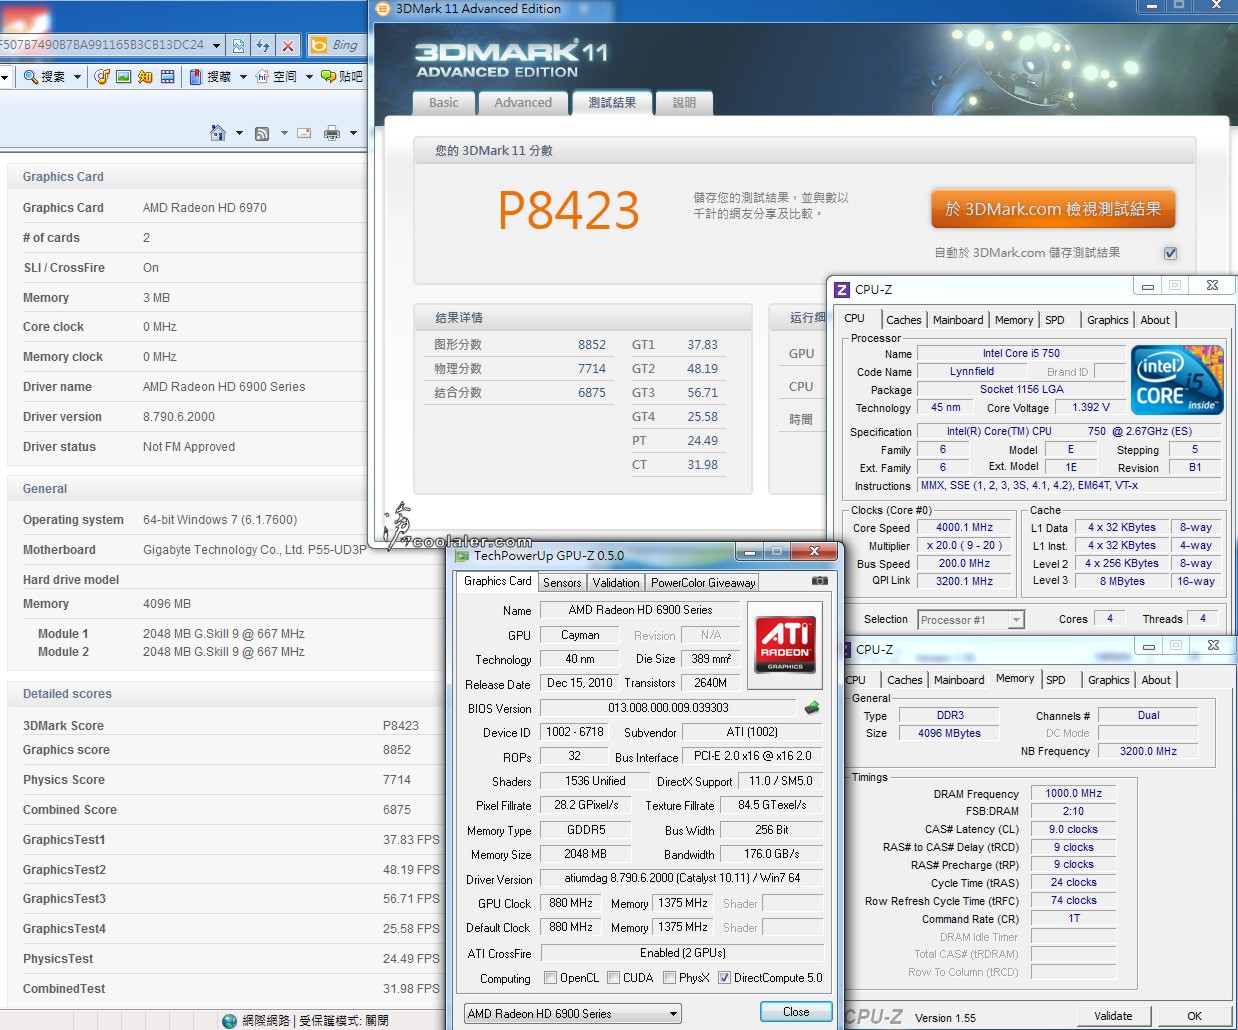Open the PowerColor Giveaway tab in GPU-Z

click(x=703, y=582)
